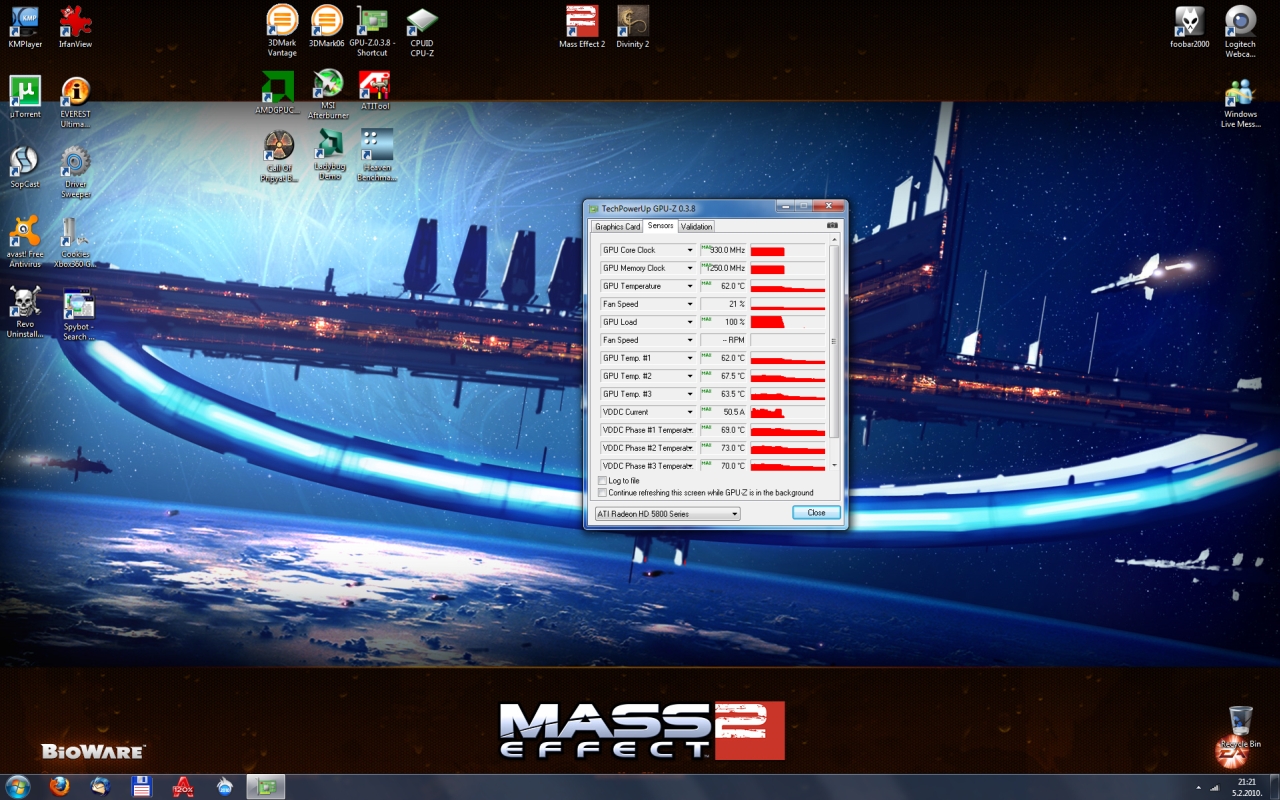Select the Driver Sweeper desktop icon

click(x=76, y=172)
